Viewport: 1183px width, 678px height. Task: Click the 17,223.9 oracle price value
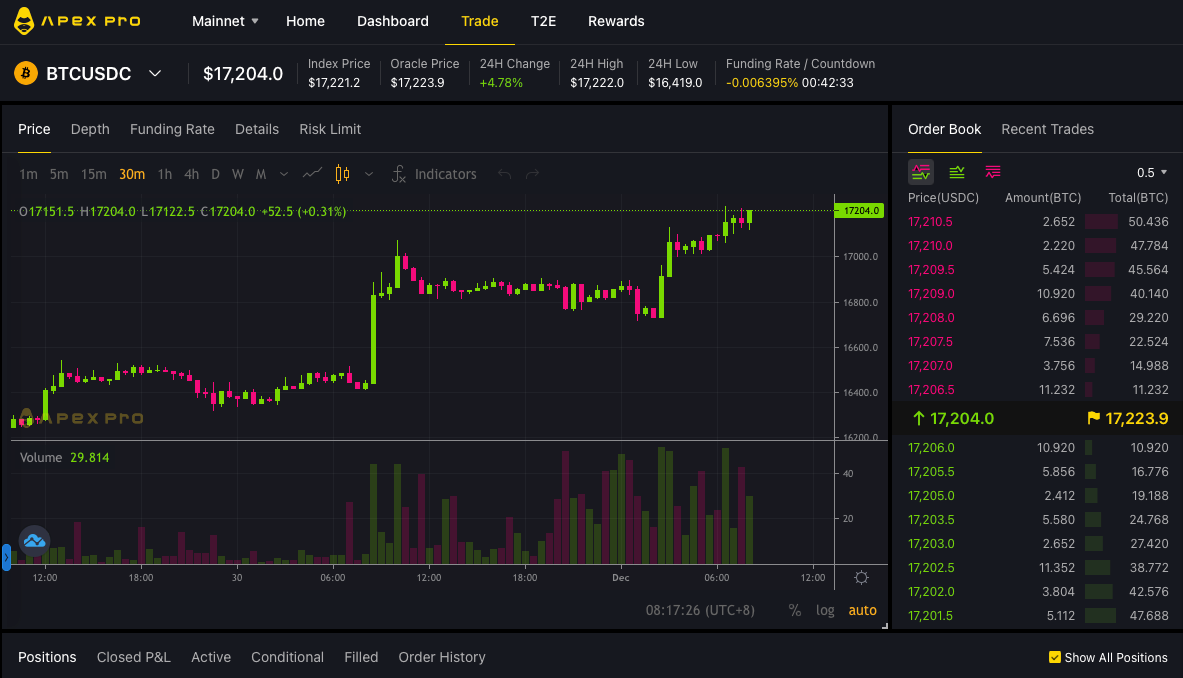pos(1137,418)
